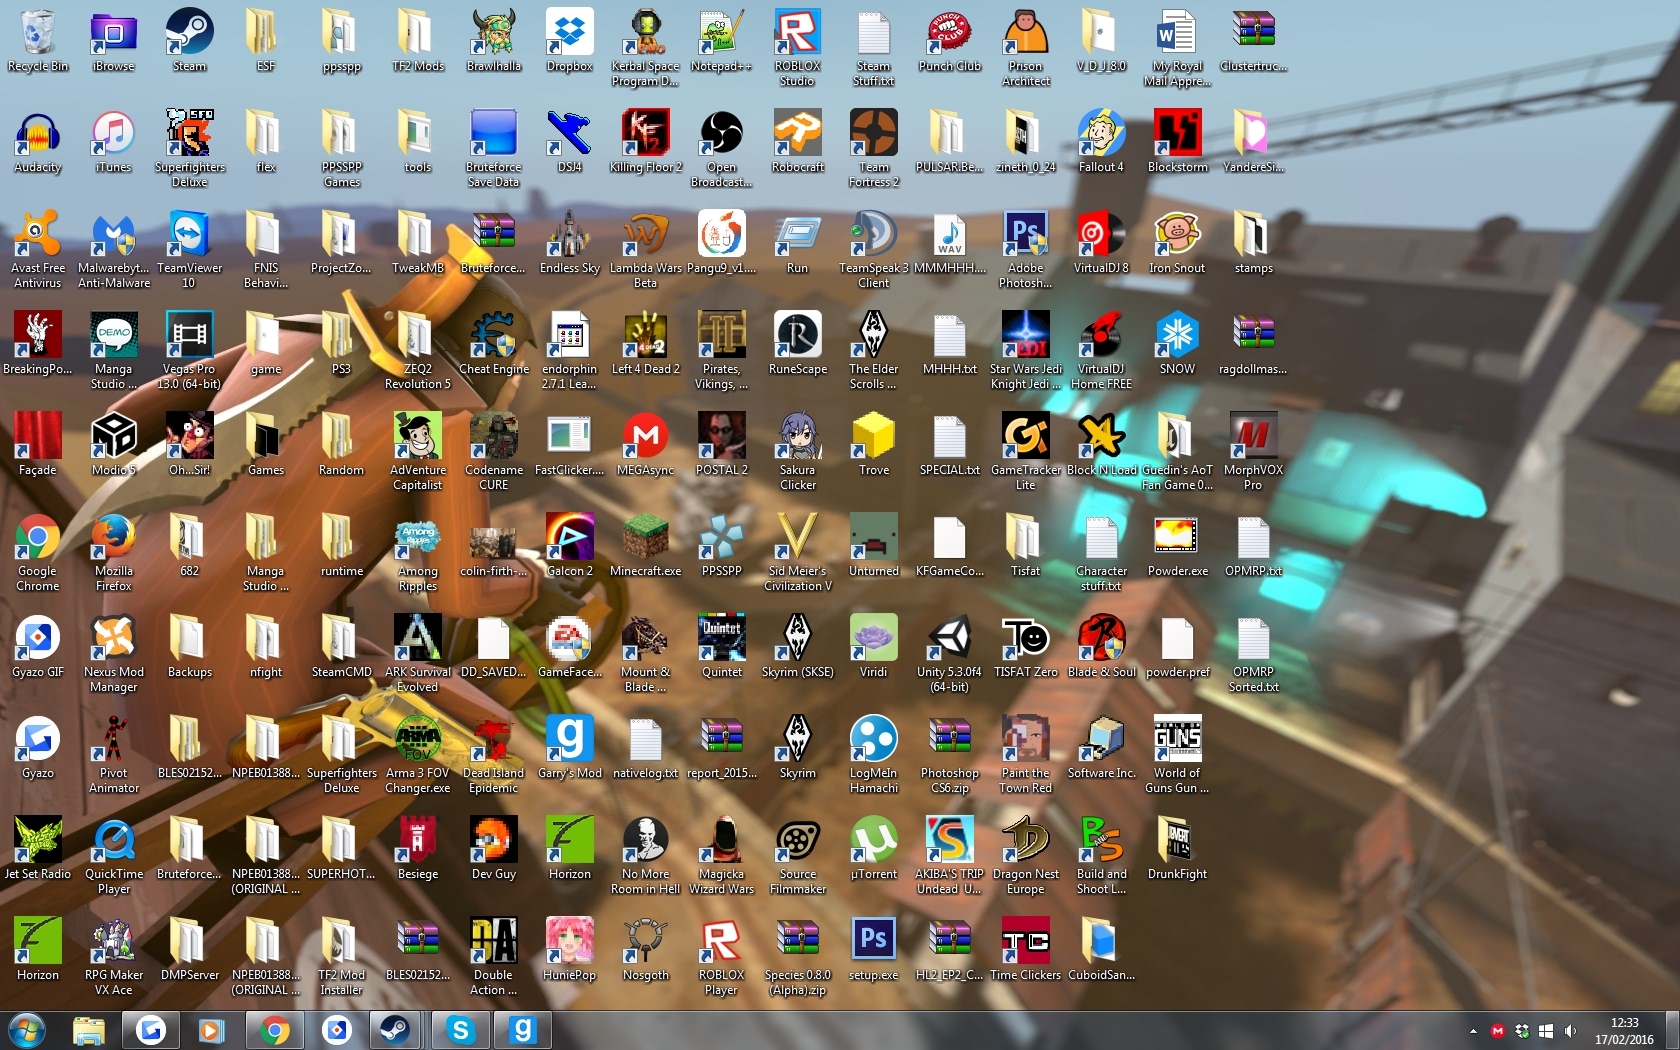Select the OPMRP Sorted.txt desktop file
Image resolution: width=1680 pixels, height=1050 pixels.
pos(1254,654)
